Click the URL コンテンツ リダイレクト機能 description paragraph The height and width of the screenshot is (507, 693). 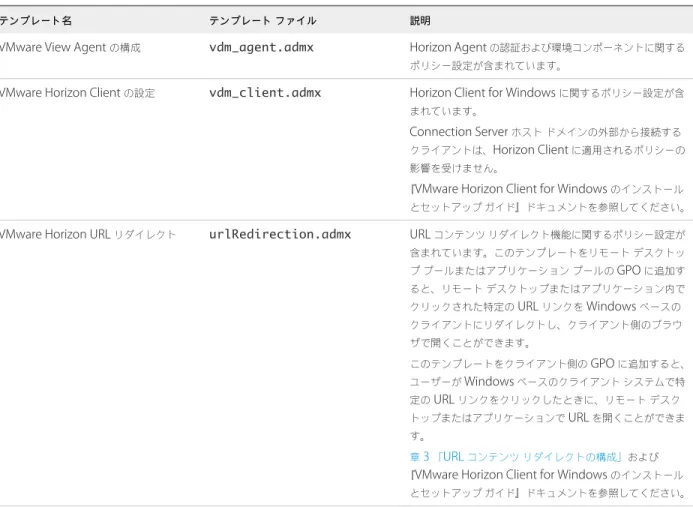pos(547,288)
